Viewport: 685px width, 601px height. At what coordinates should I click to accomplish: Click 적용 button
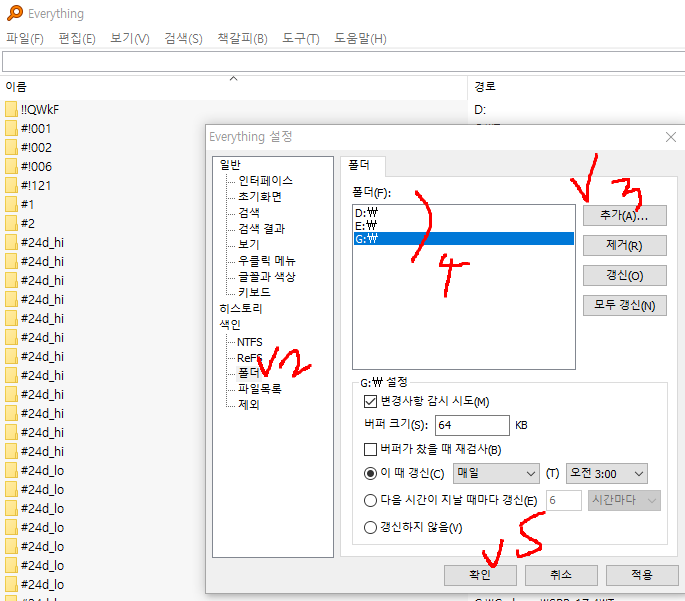coord(642,575)
